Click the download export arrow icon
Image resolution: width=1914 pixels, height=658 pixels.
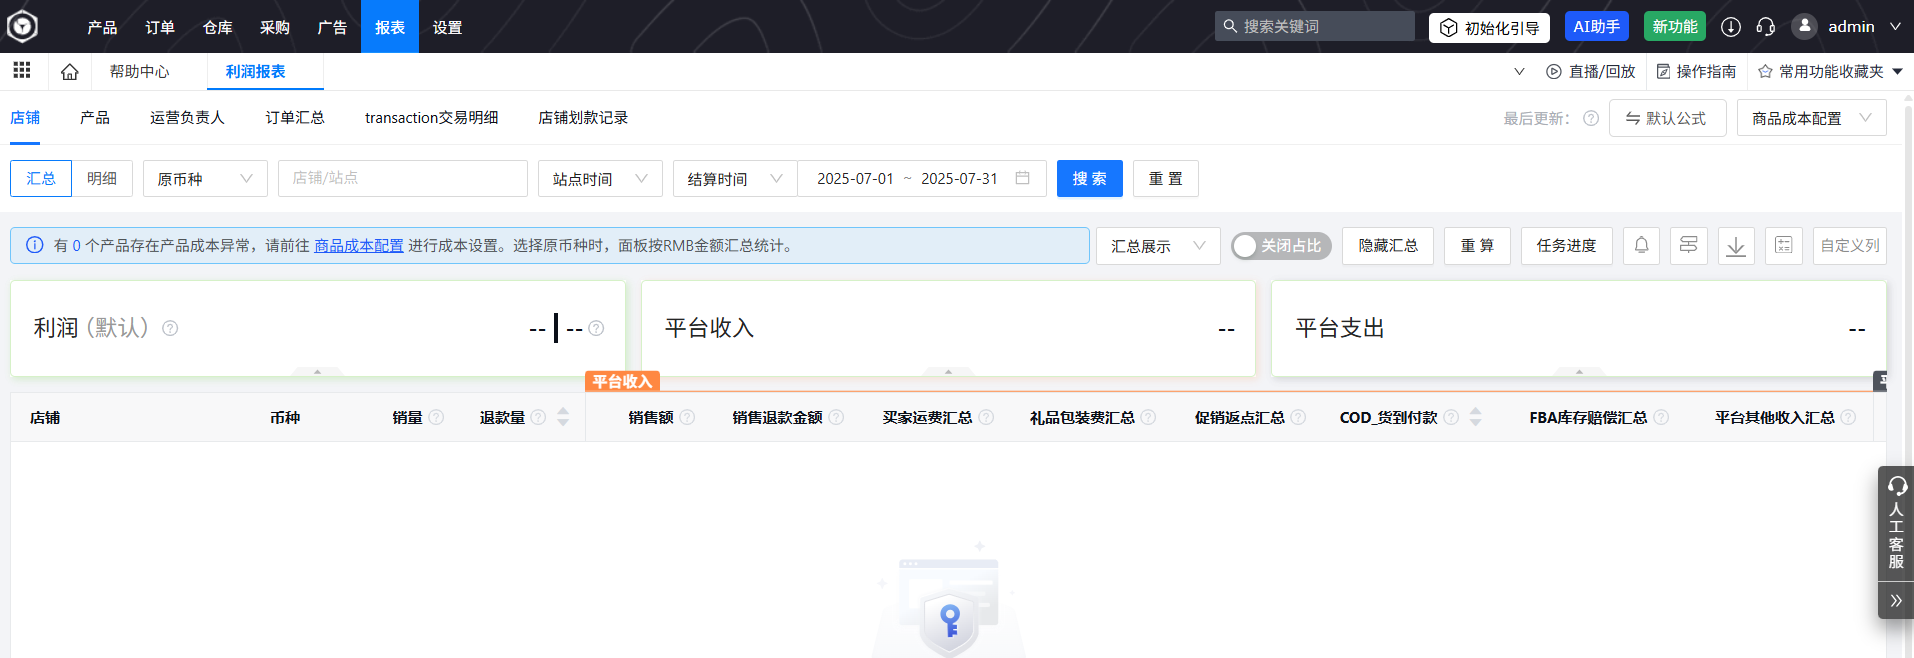[1736, 246]
